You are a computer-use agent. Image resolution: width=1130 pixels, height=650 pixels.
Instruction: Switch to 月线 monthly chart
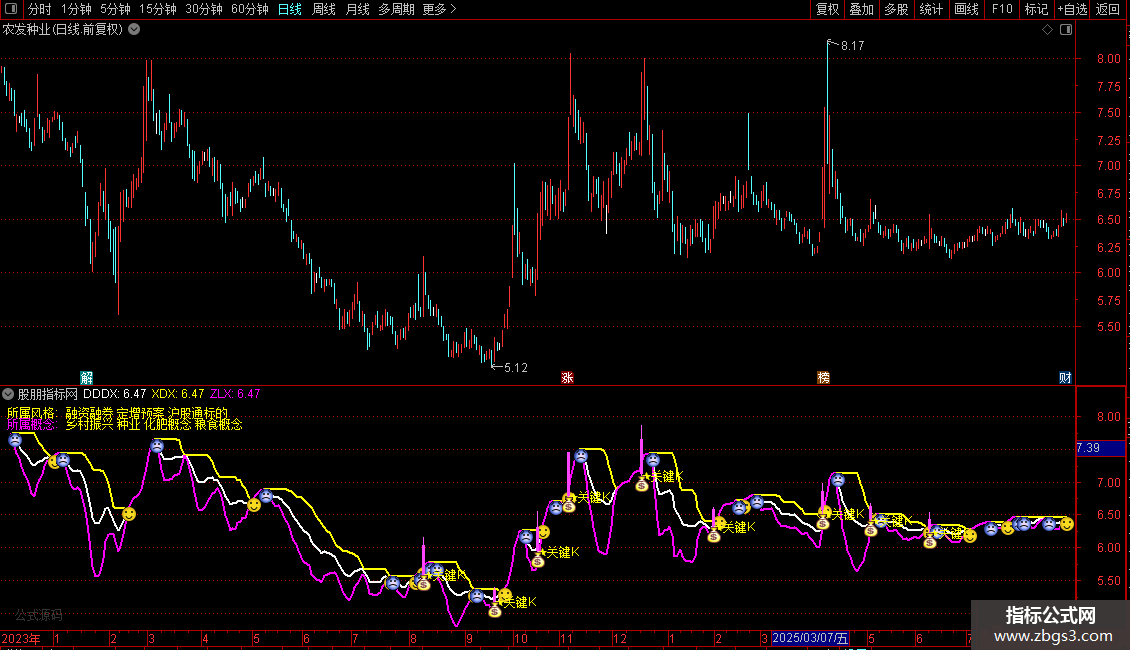pyautogui.click(x=357, y=9)
